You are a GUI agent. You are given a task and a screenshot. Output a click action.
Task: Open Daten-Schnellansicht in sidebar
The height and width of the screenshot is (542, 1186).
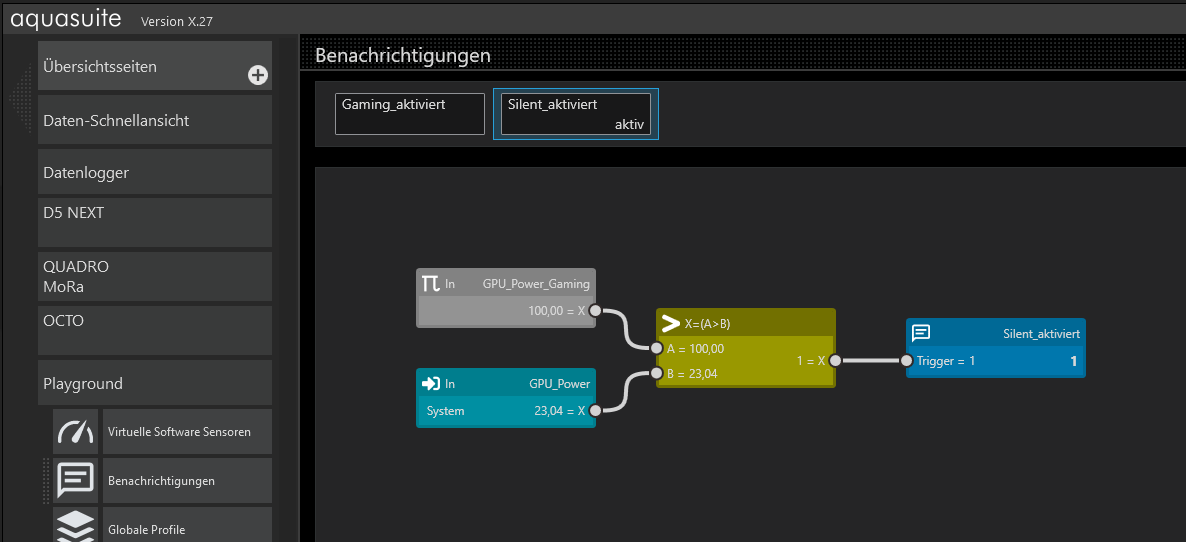[155, 120]
